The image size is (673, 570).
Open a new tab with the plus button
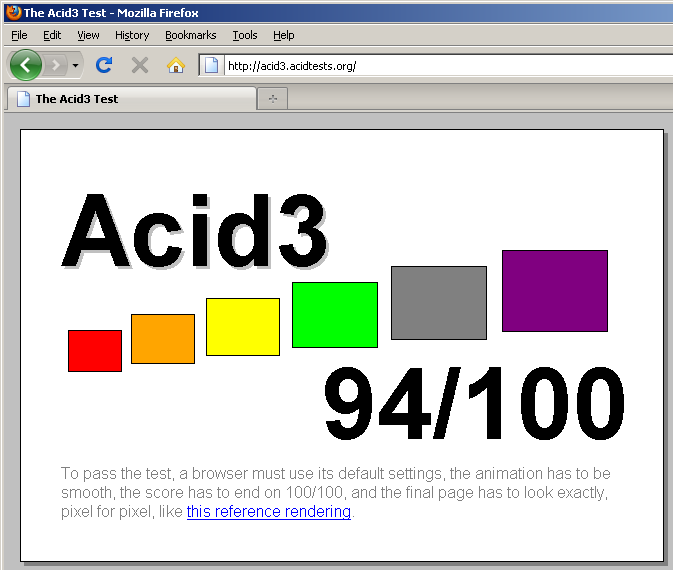273,99
